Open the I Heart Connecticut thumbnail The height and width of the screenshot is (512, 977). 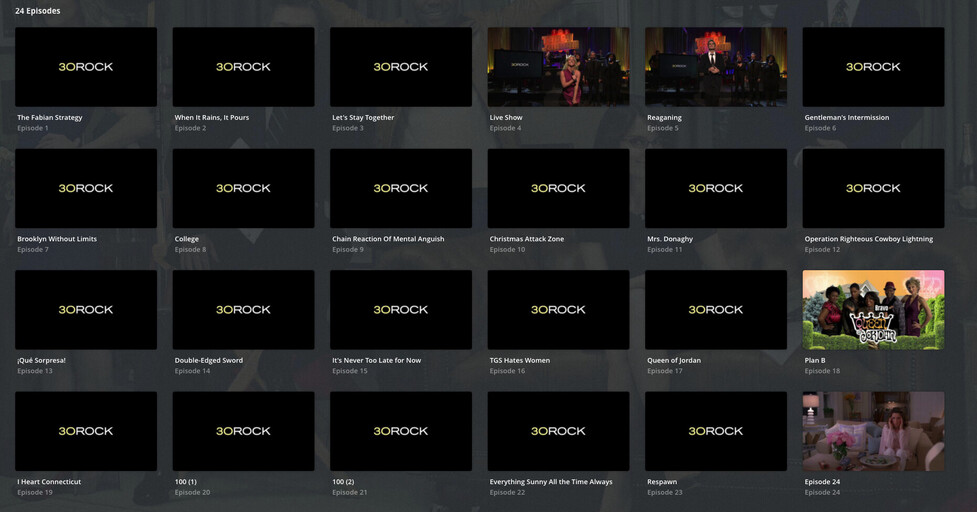click(x=86, y=431)
